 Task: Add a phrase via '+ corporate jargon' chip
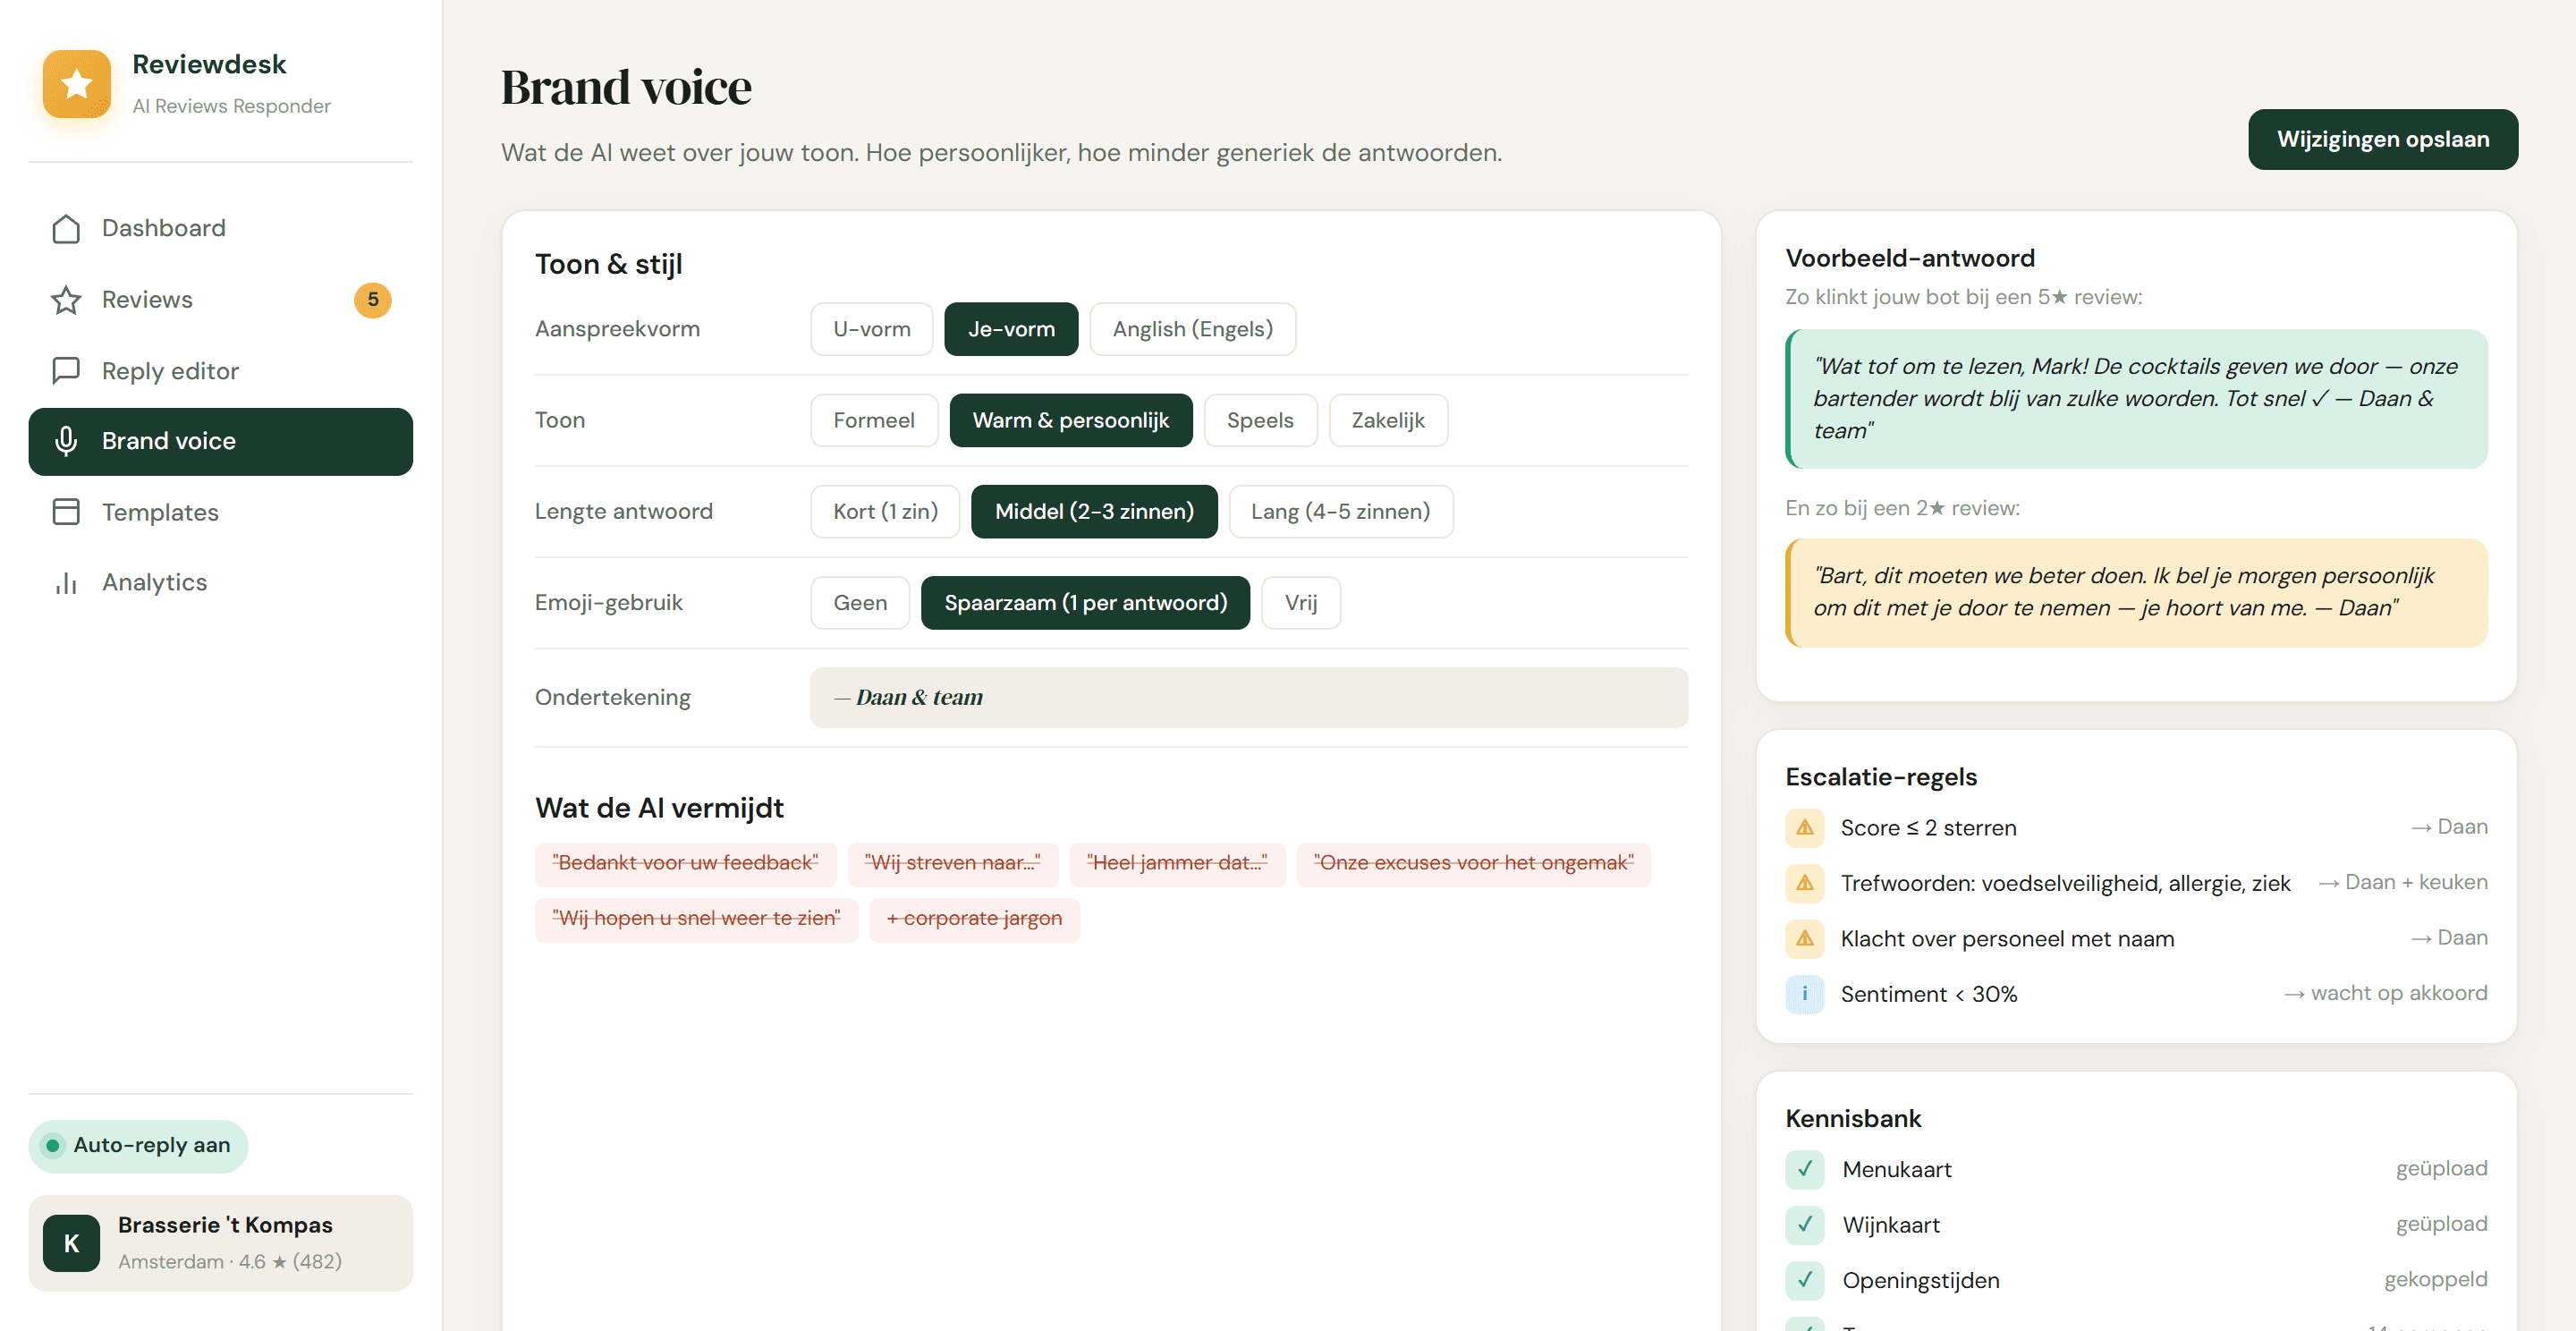click(974, 919)
